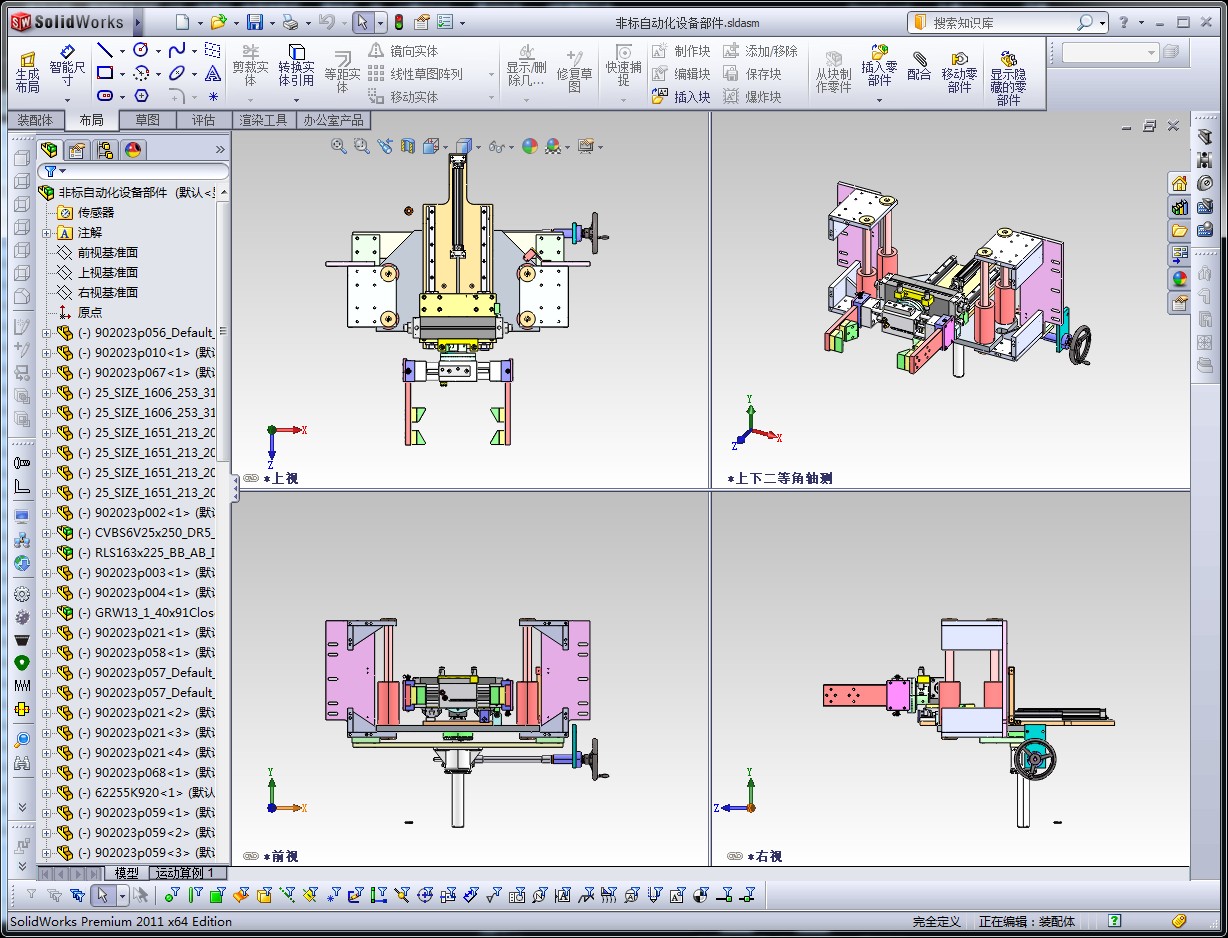Click the Save disk icon

255,22
